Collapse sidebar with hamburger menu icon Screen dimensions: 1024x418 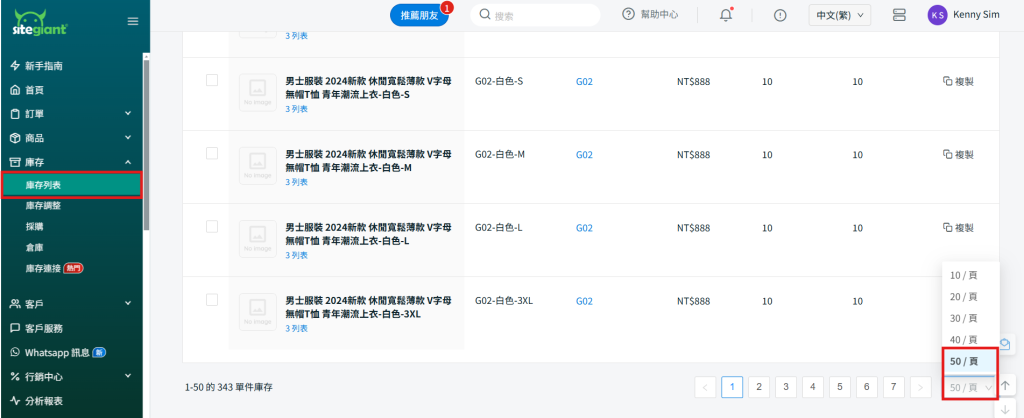pos(133,22)
